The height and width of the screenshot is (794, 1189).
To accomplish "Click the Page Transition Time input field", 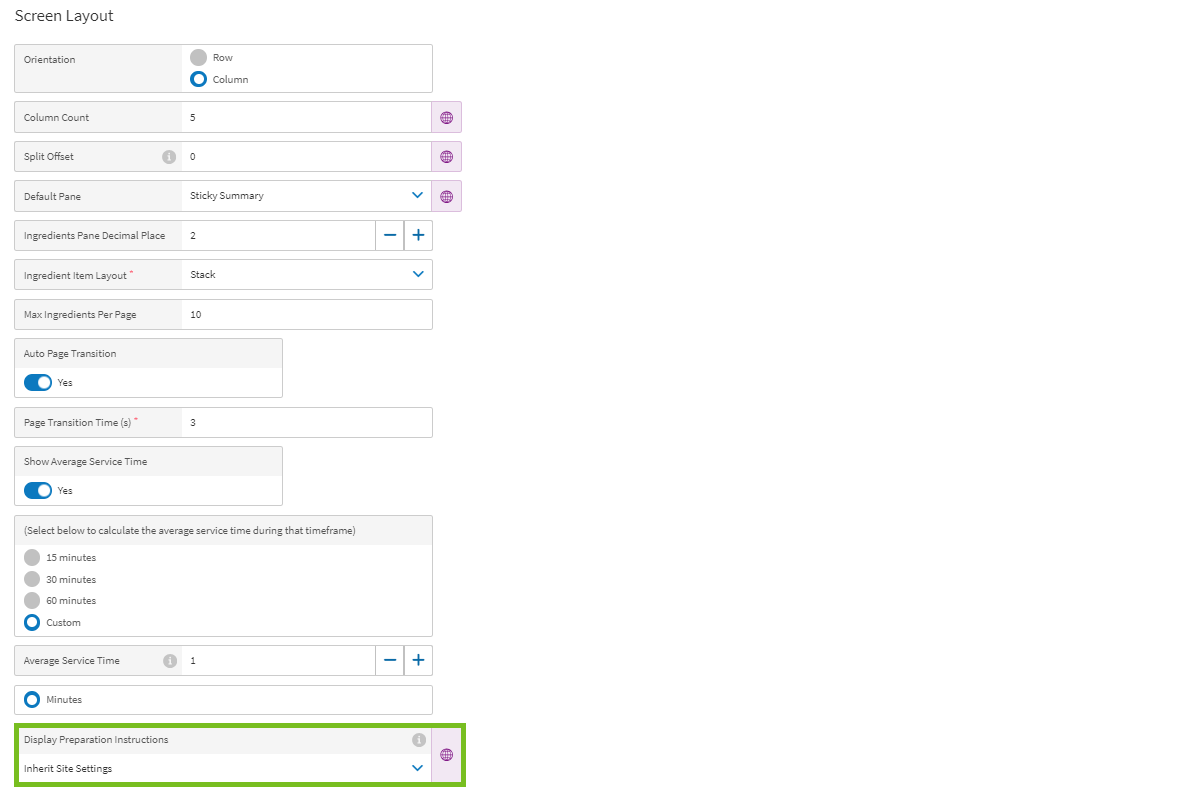I will click(x=300, y=422).
